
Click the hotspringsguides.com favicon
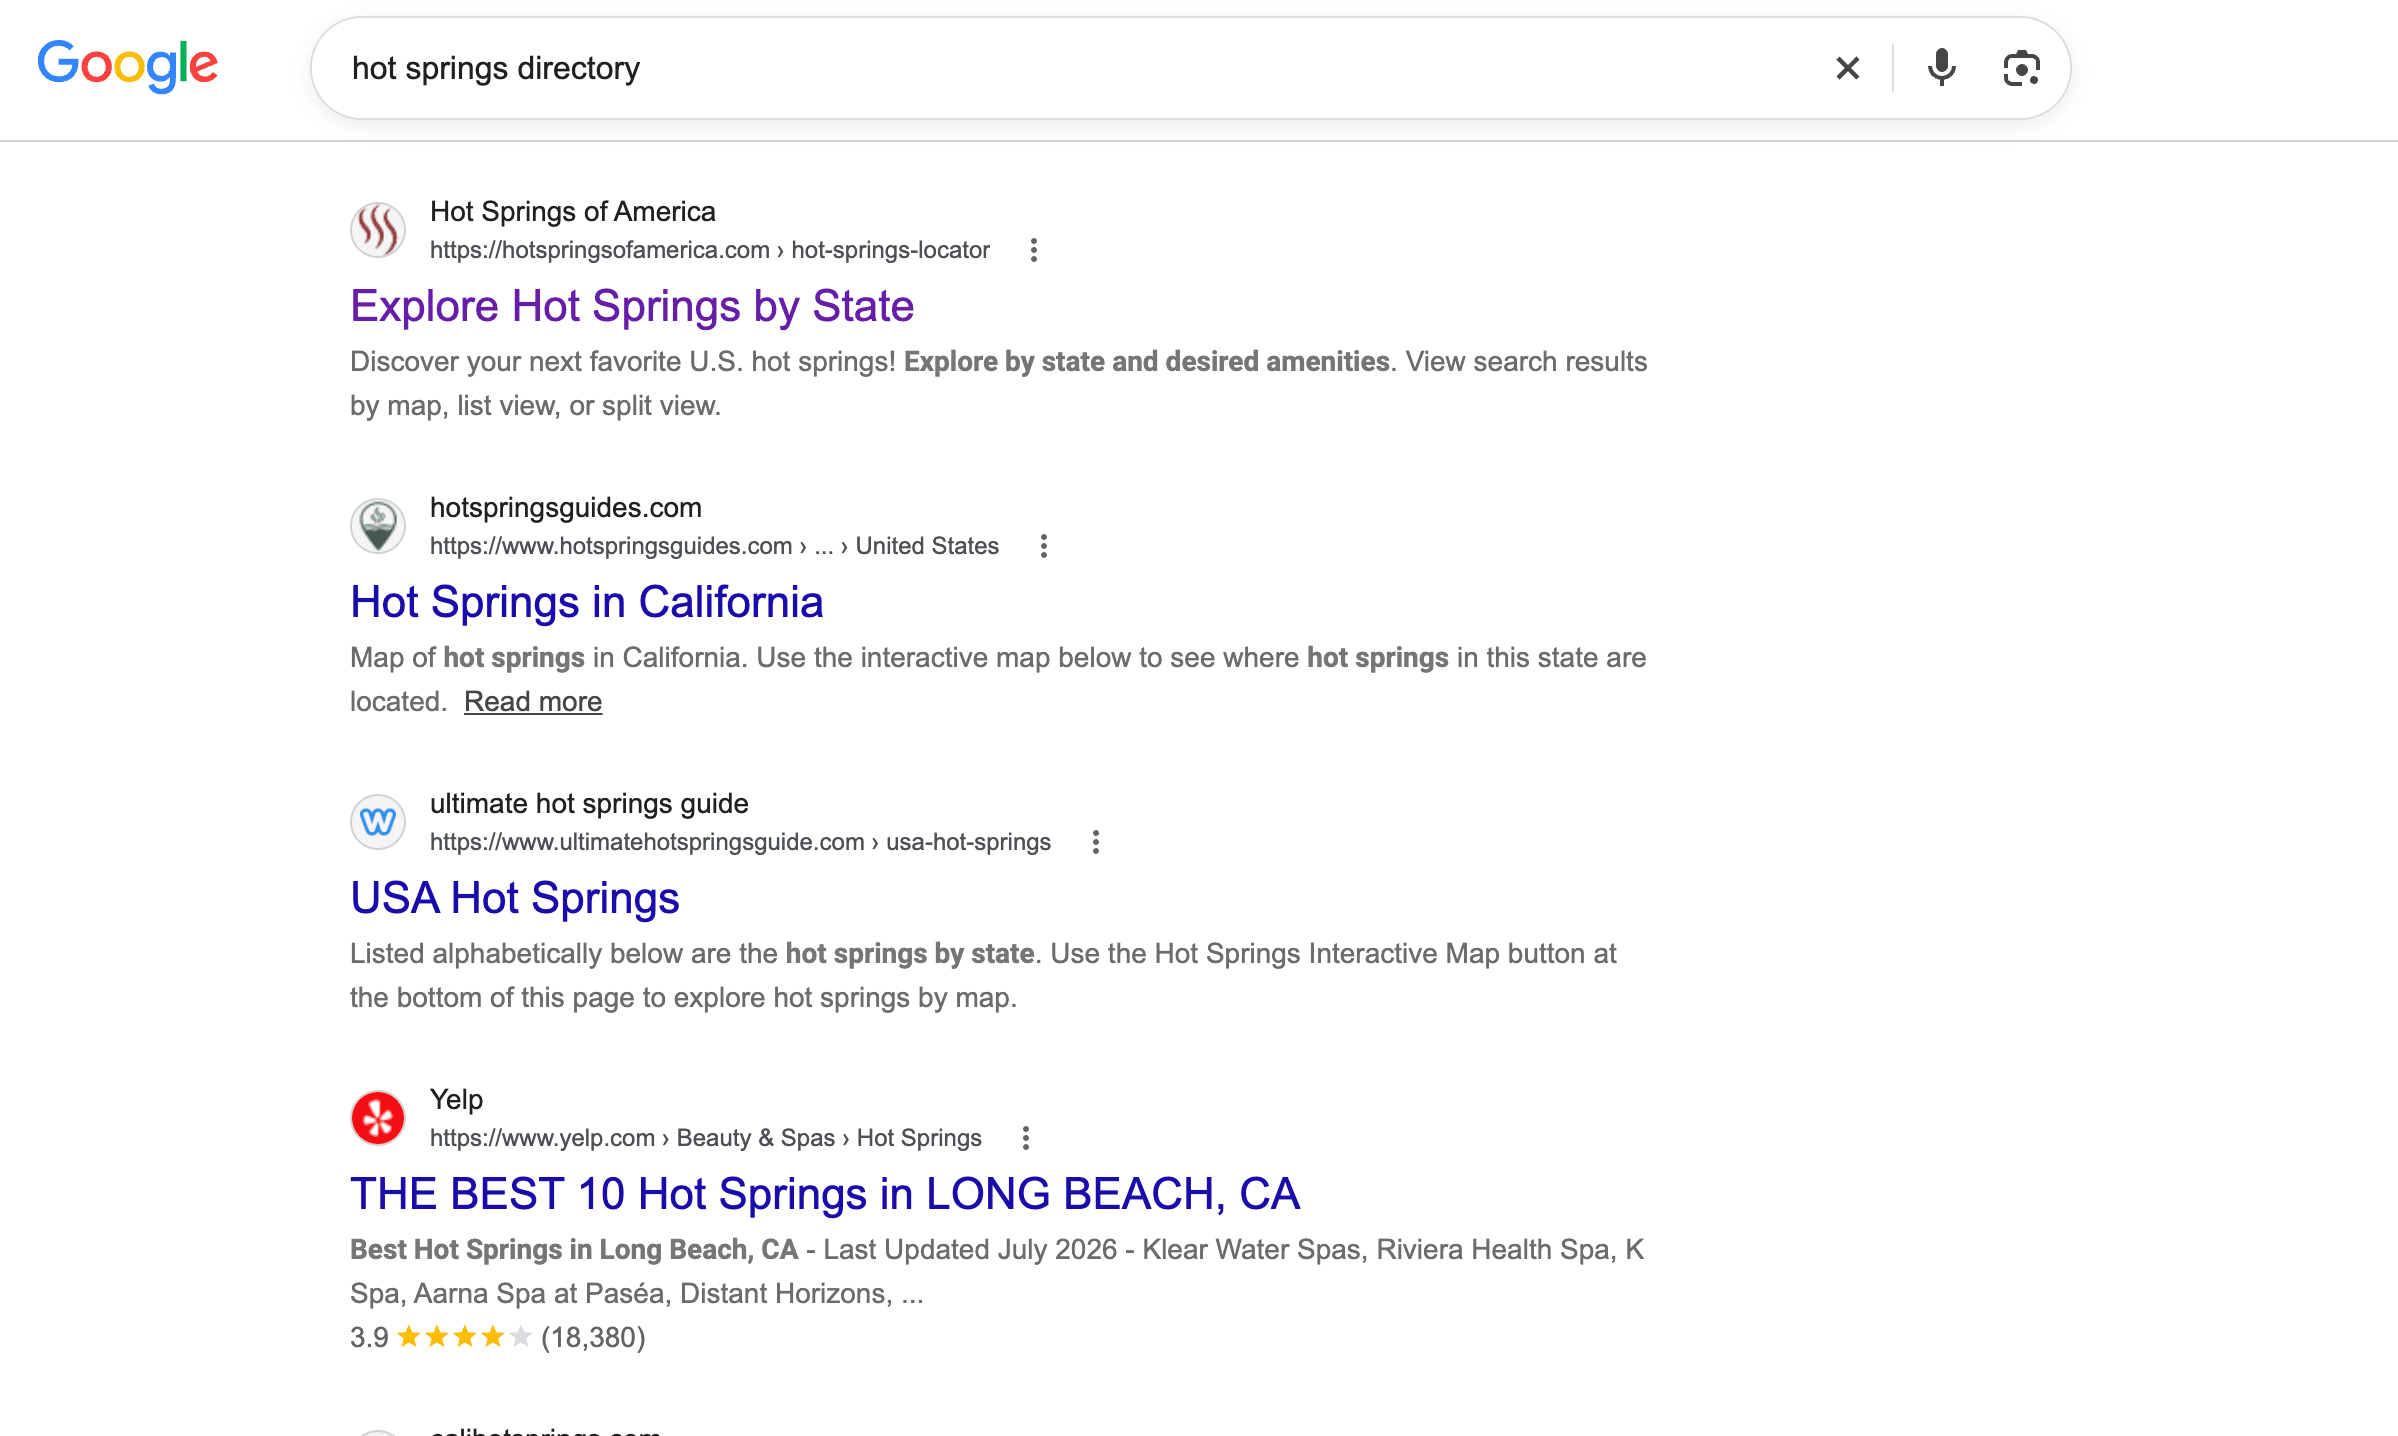pos(378,526)
